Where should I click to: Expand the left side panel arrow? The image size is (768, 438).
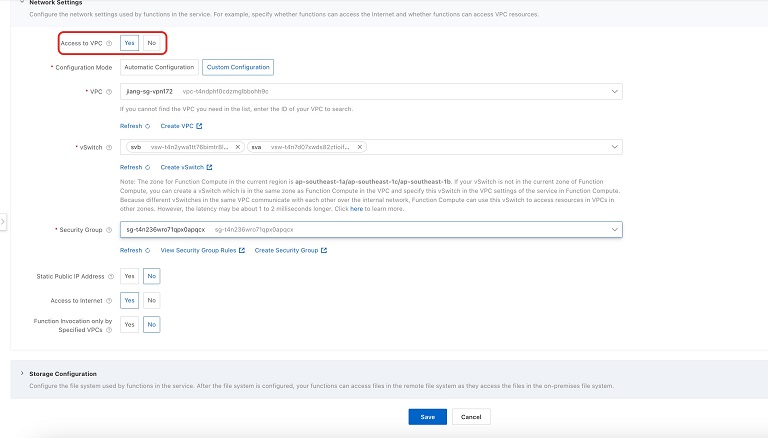tap(2, 222)
